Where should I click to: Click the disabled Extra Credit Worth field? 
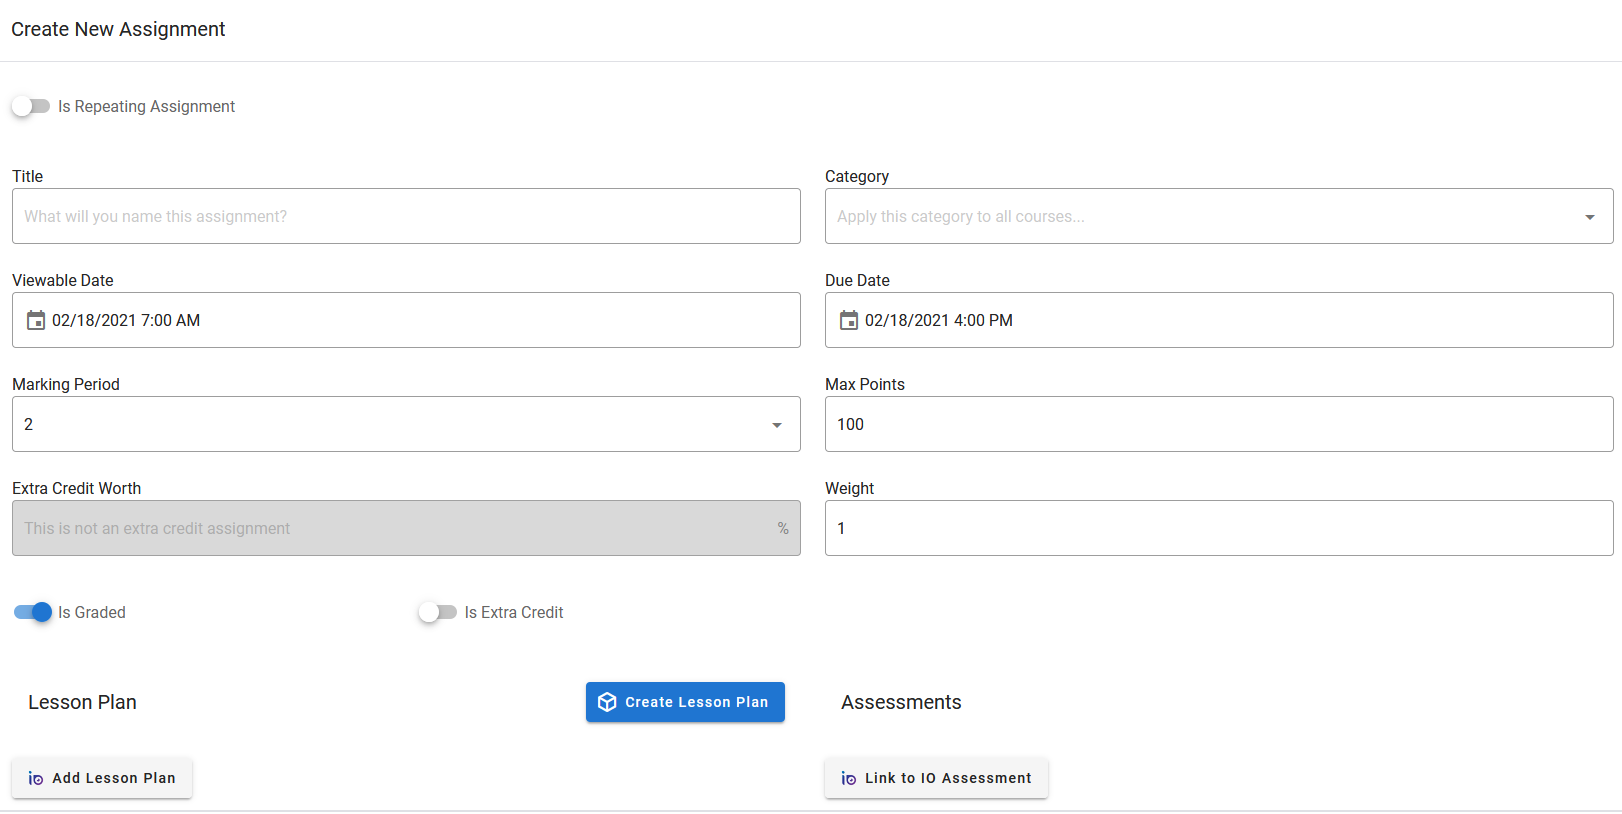coord(406,528)
